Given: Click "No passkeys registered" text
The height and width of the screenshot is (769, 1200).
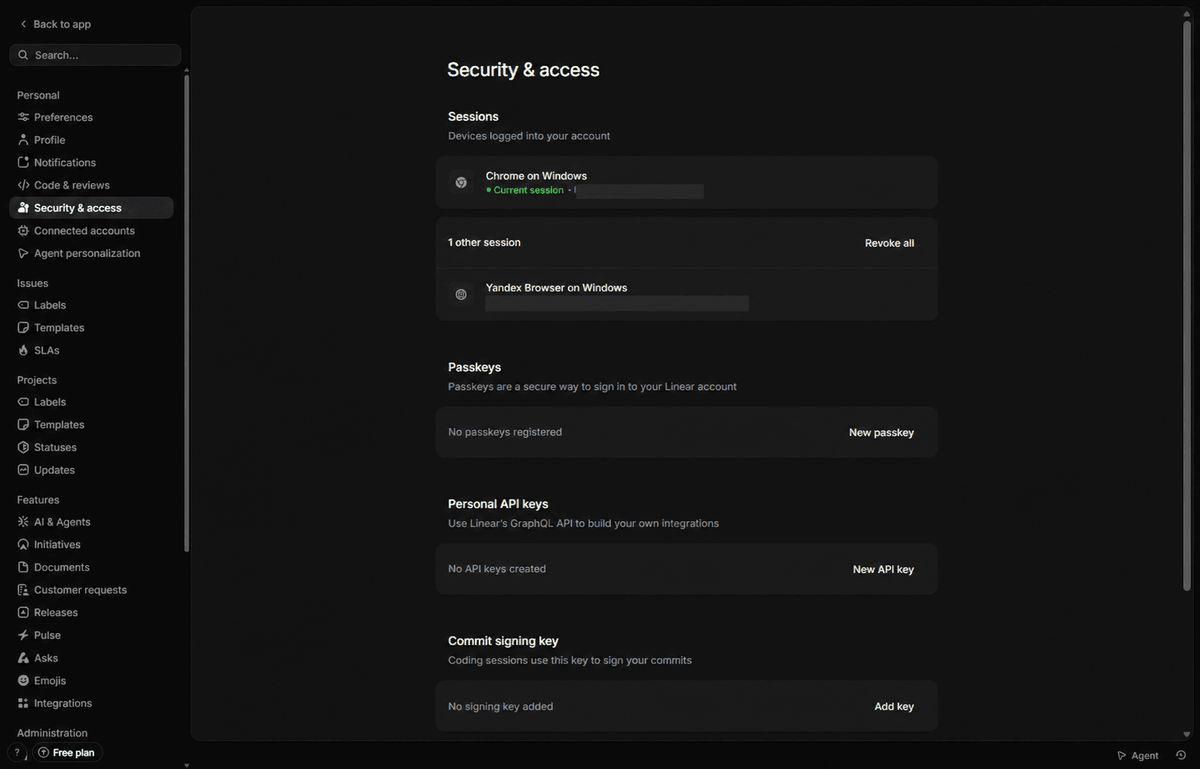Looking at the screenshot, I should (505, 432).
